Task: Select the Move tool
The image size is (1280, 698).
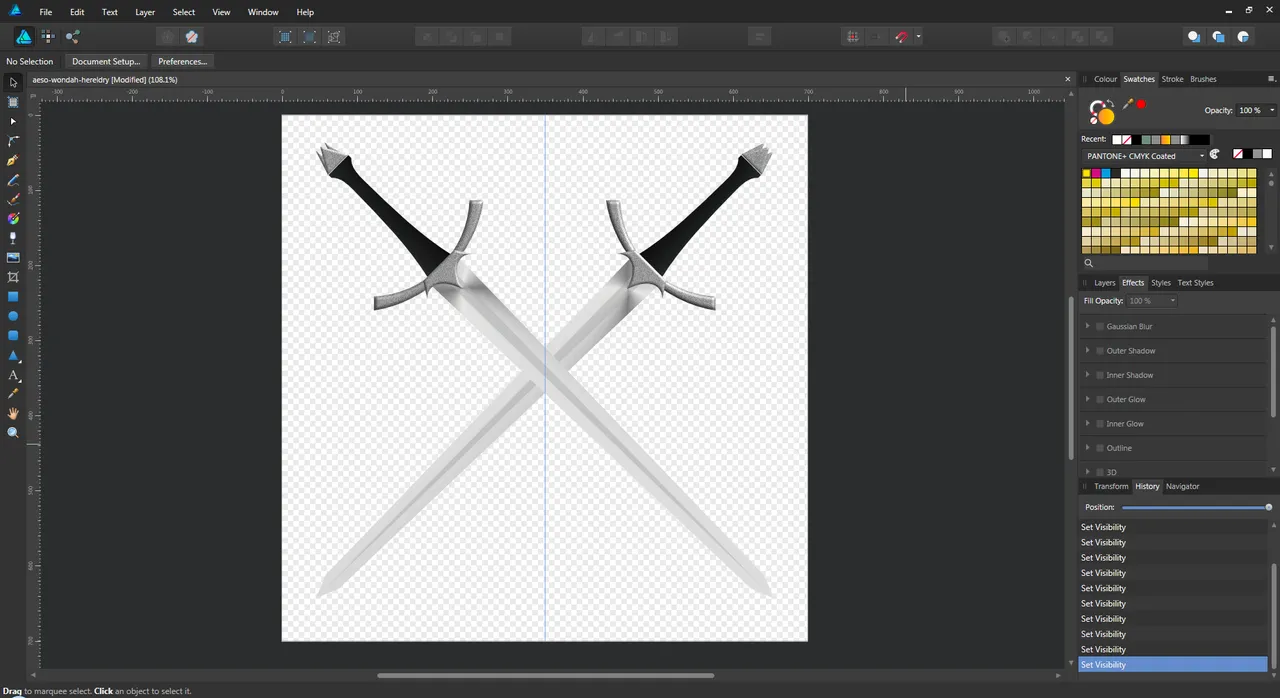Action: coord(13,83)
